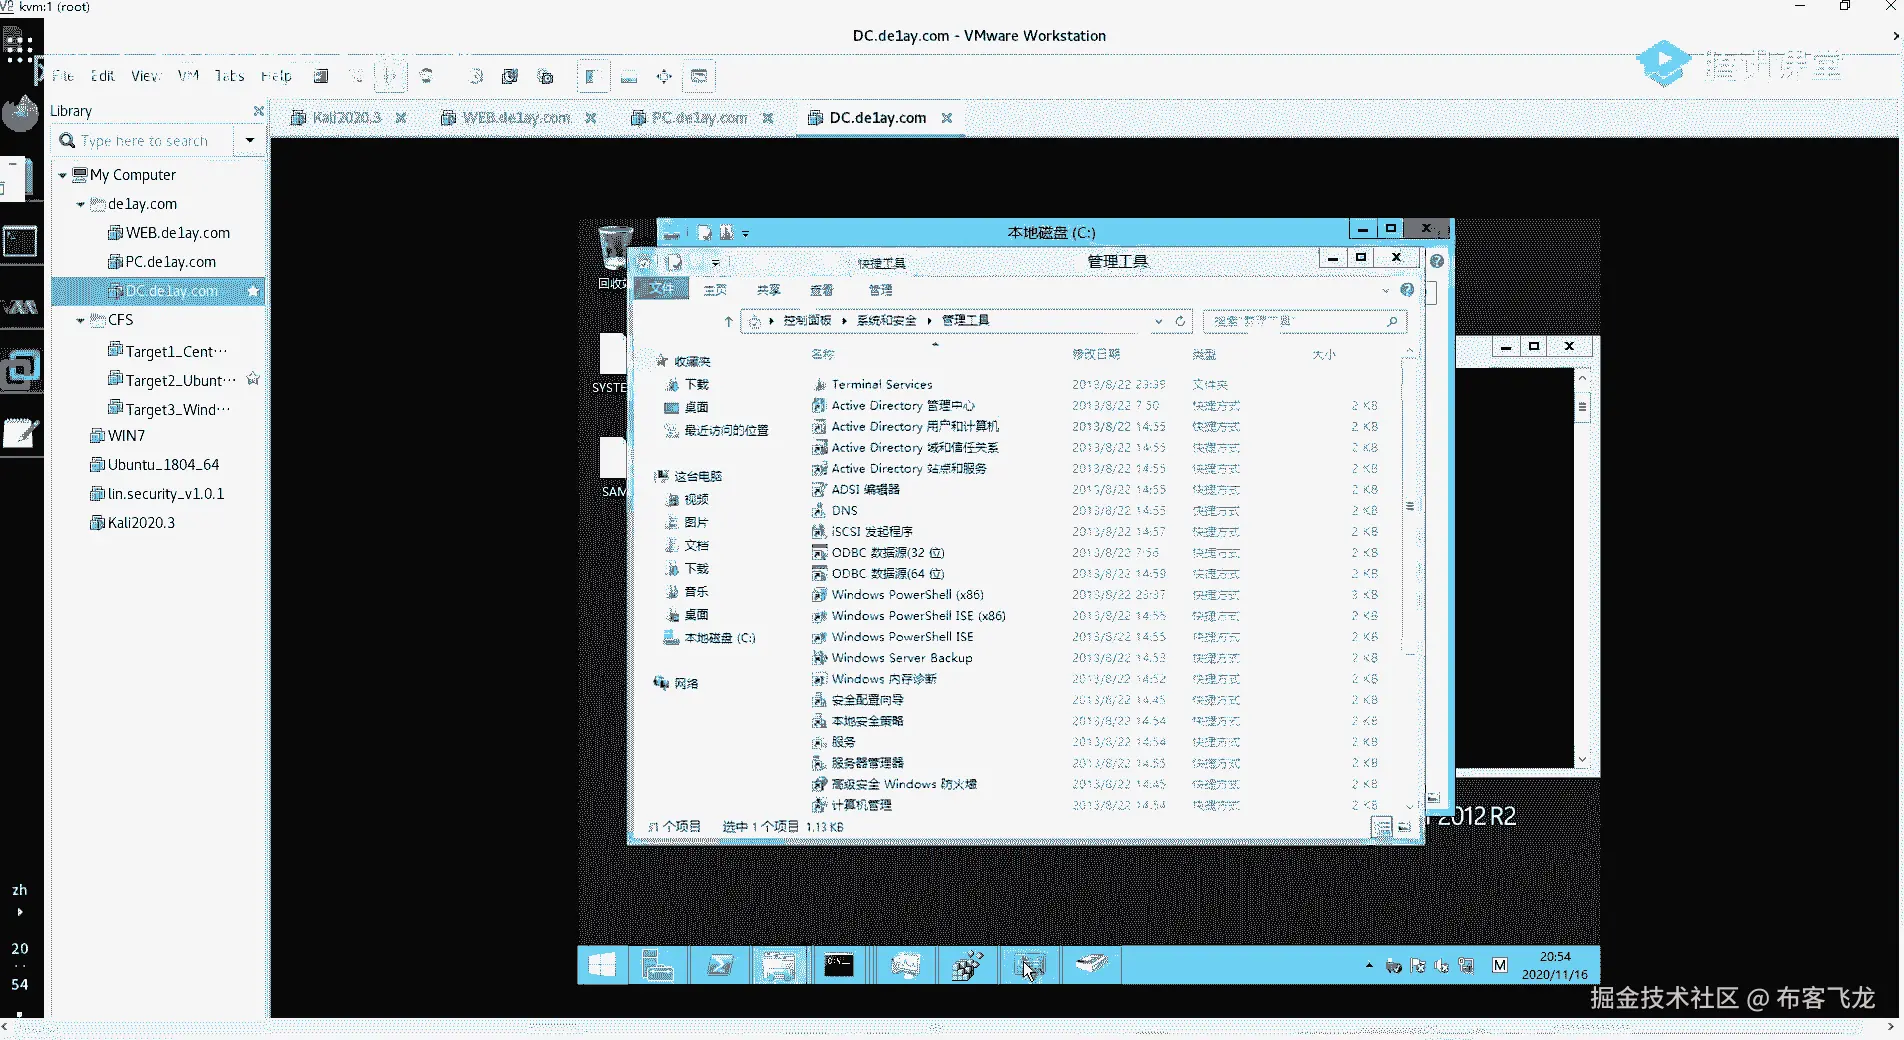Click the ODBC 数据源(32 位) entry
This screenshot has height=1040, width=1904.
click(888, 553)
